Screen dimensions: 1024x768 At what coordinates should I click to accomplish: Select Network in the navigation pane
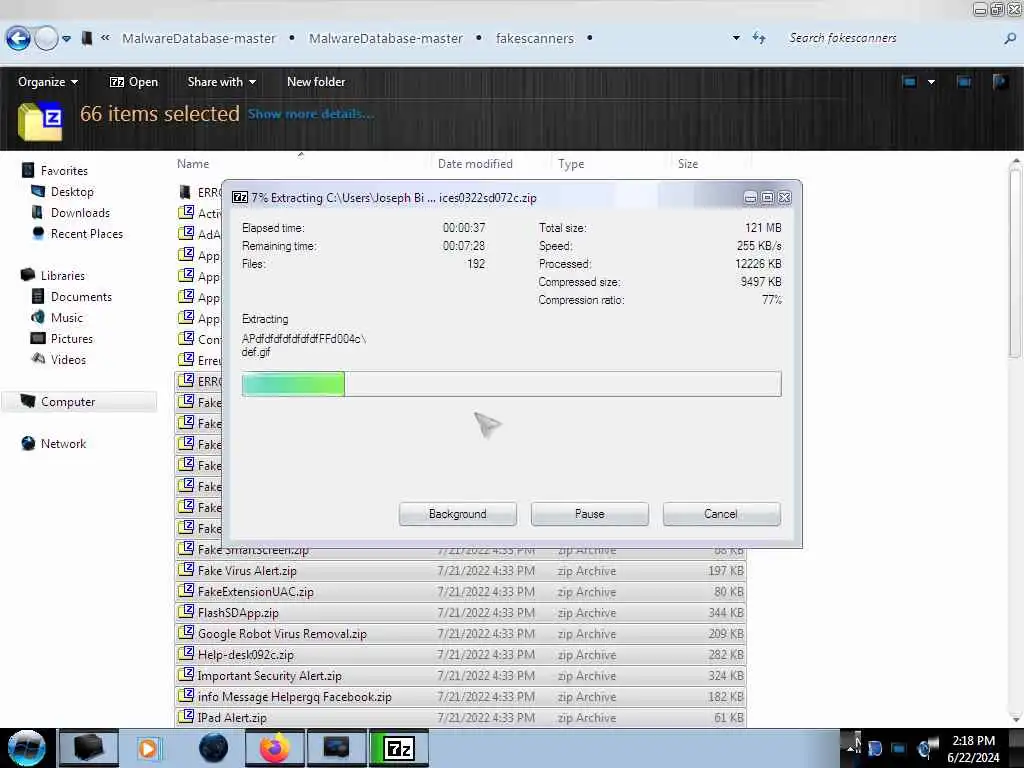[63, 443]
